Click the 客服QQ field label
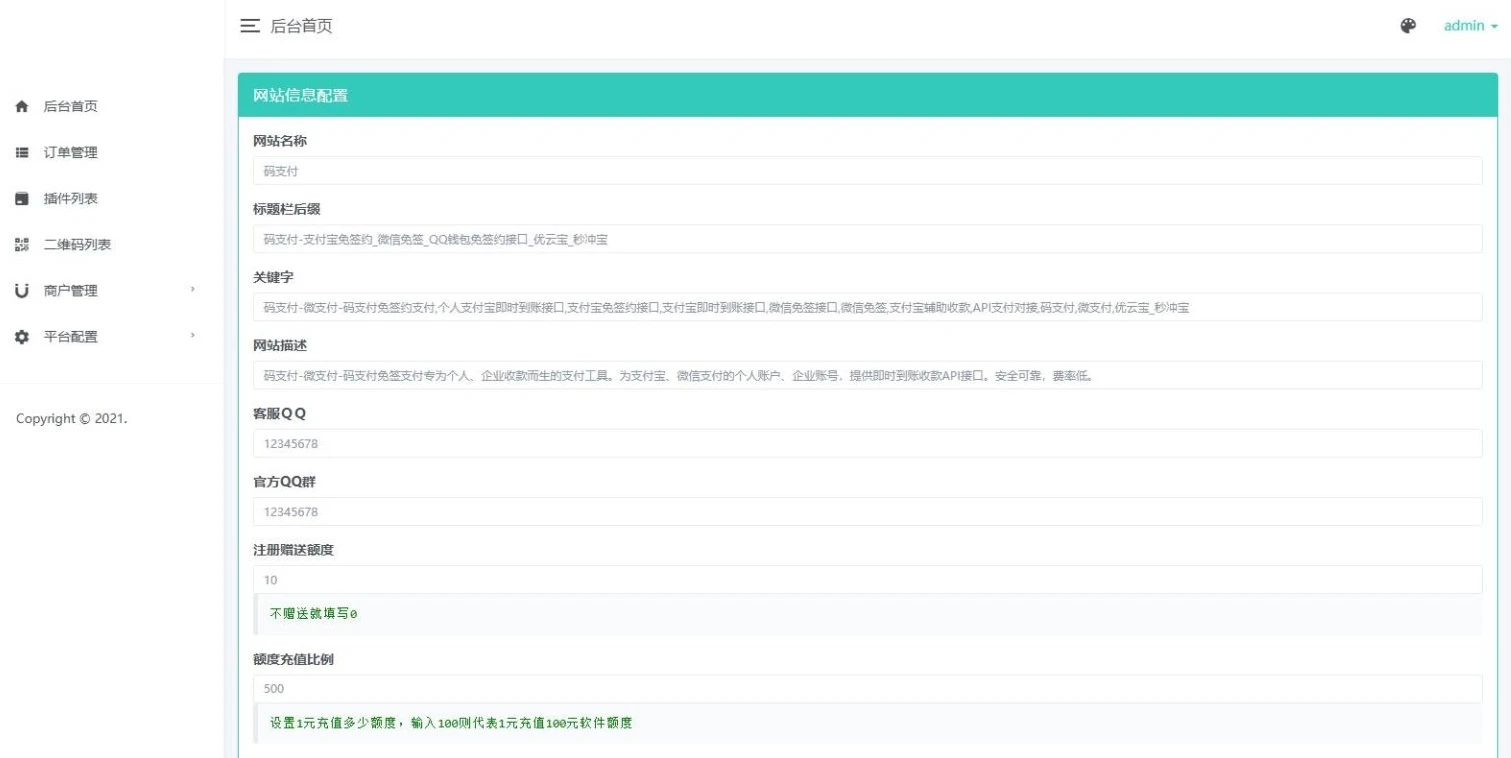The image size is (1511, 758). [x=280, y=413]
